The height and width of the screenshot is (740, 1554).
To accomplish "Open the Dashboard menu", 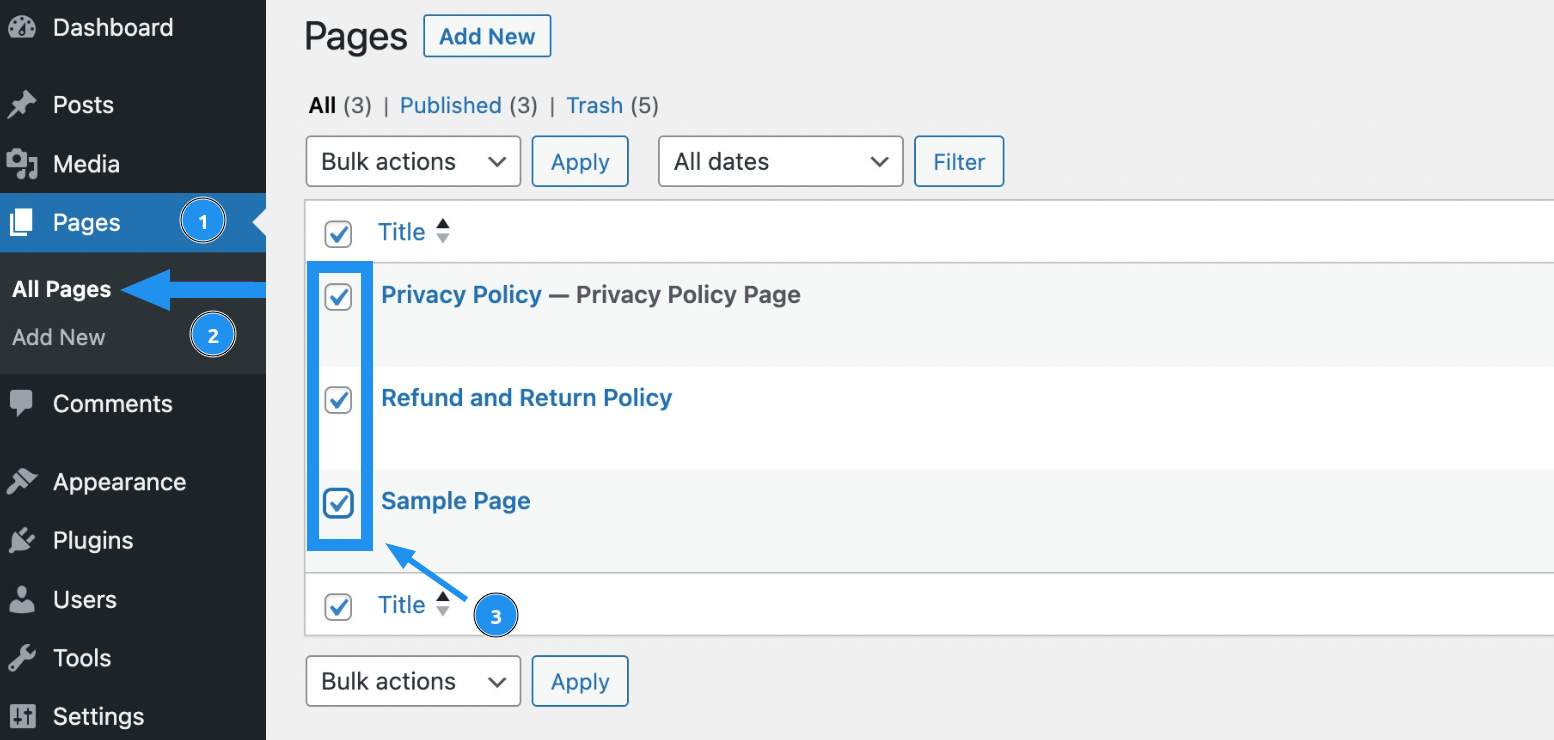I will pos(133,28).
